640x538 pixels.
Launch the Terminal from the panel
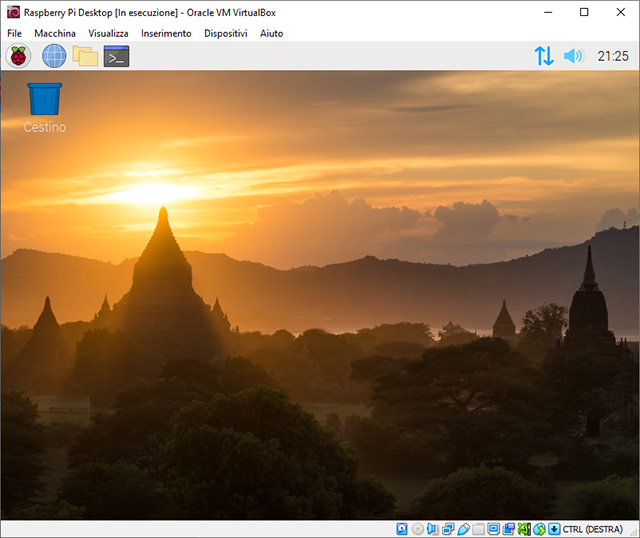(117, 56)
